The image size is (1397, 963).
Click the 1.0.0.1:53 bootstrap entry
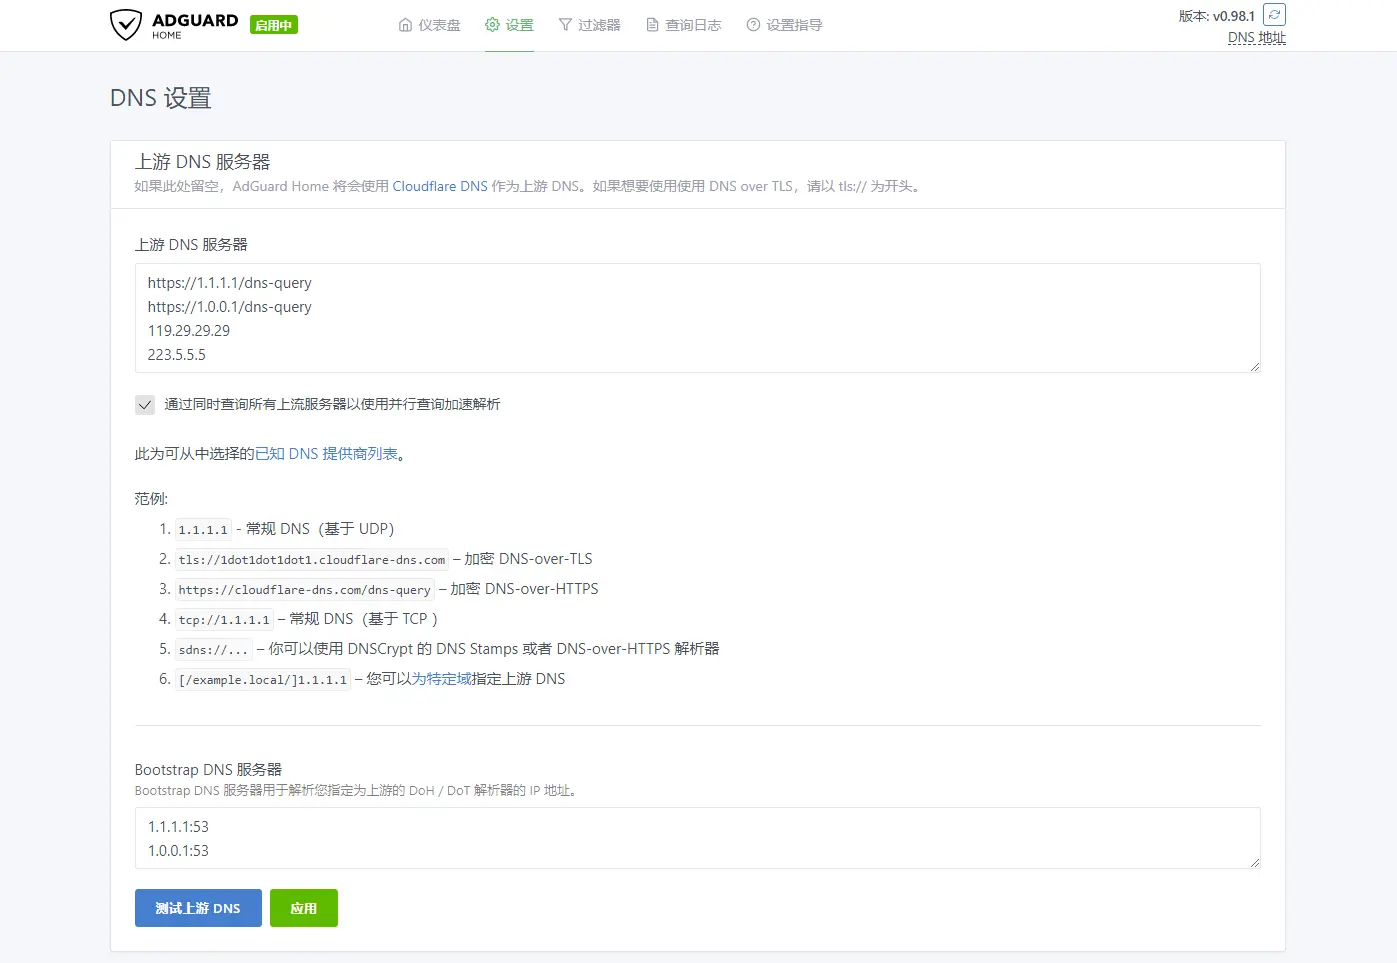coord(178,851)
